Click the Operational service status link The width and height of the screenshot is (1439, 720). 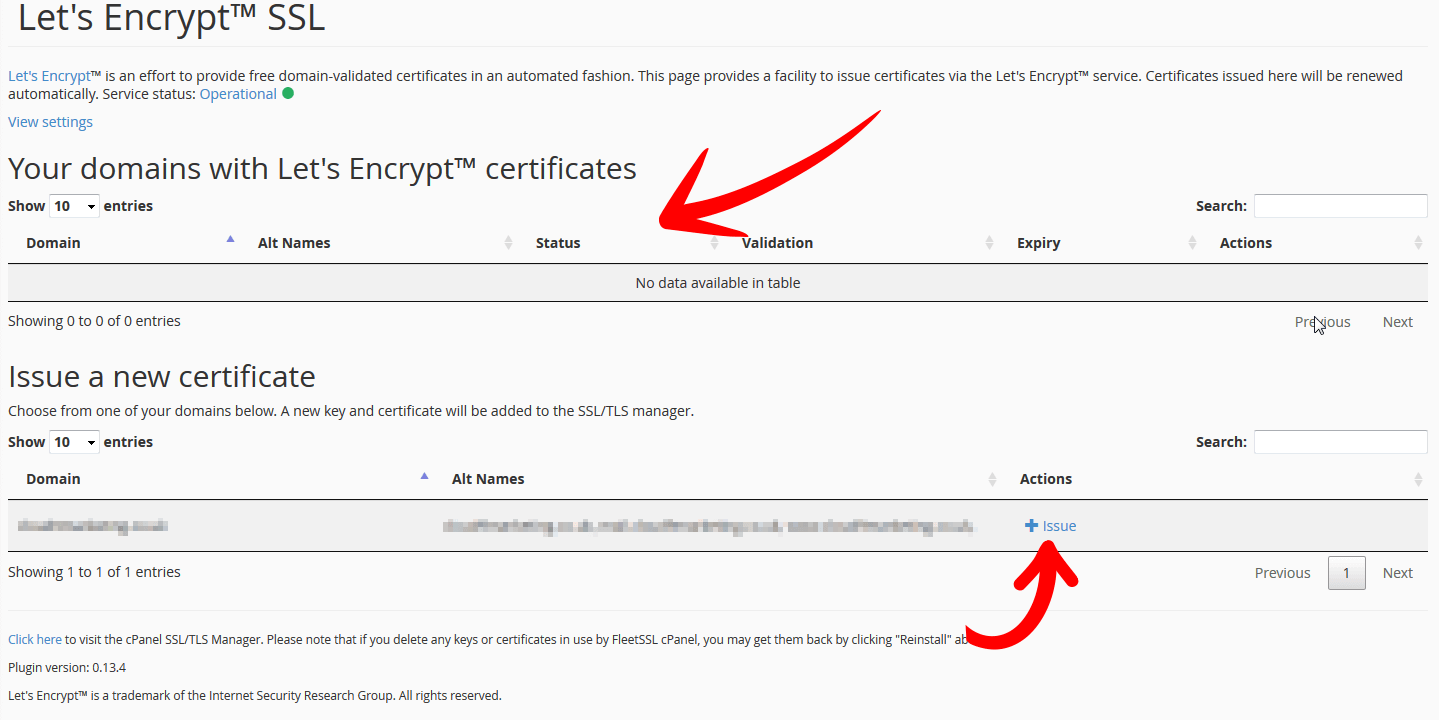click(x=238, y=94)
